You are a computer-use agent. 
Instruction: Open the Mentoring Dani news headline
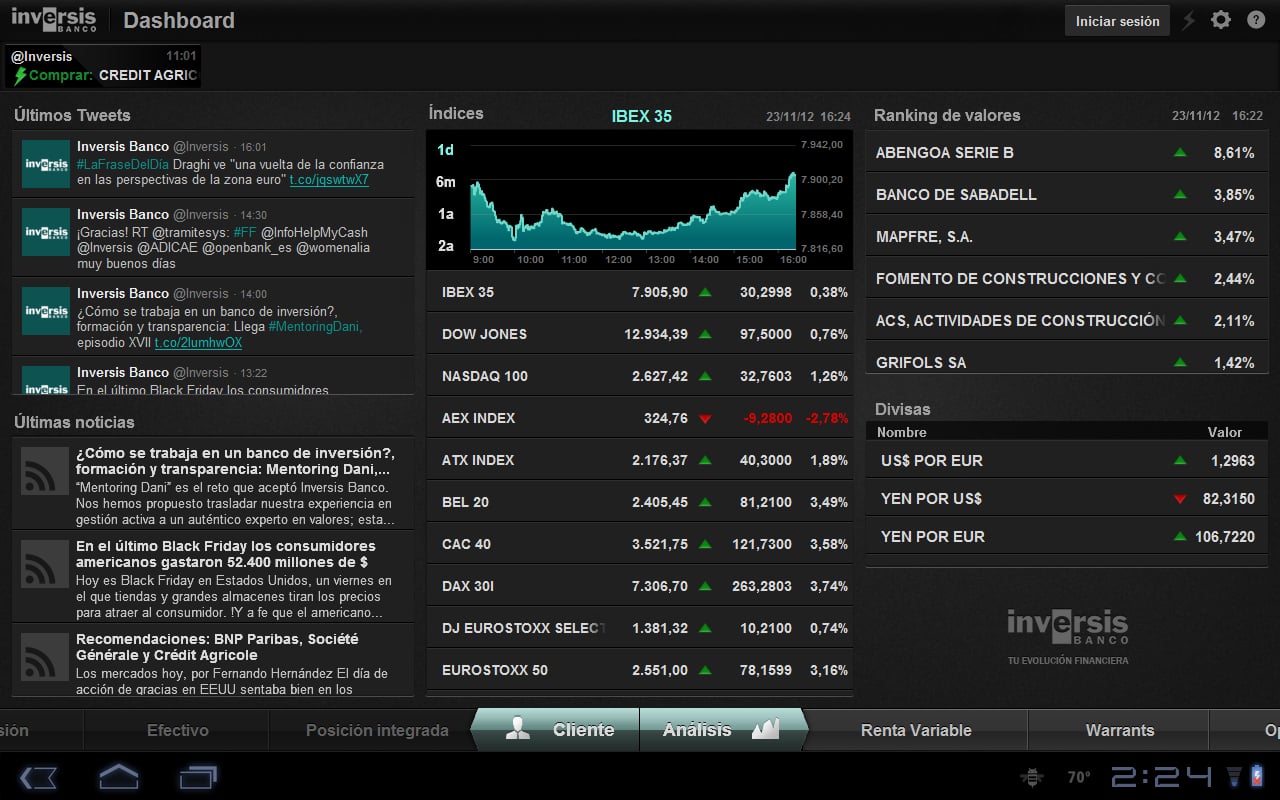tap(235, 461)
